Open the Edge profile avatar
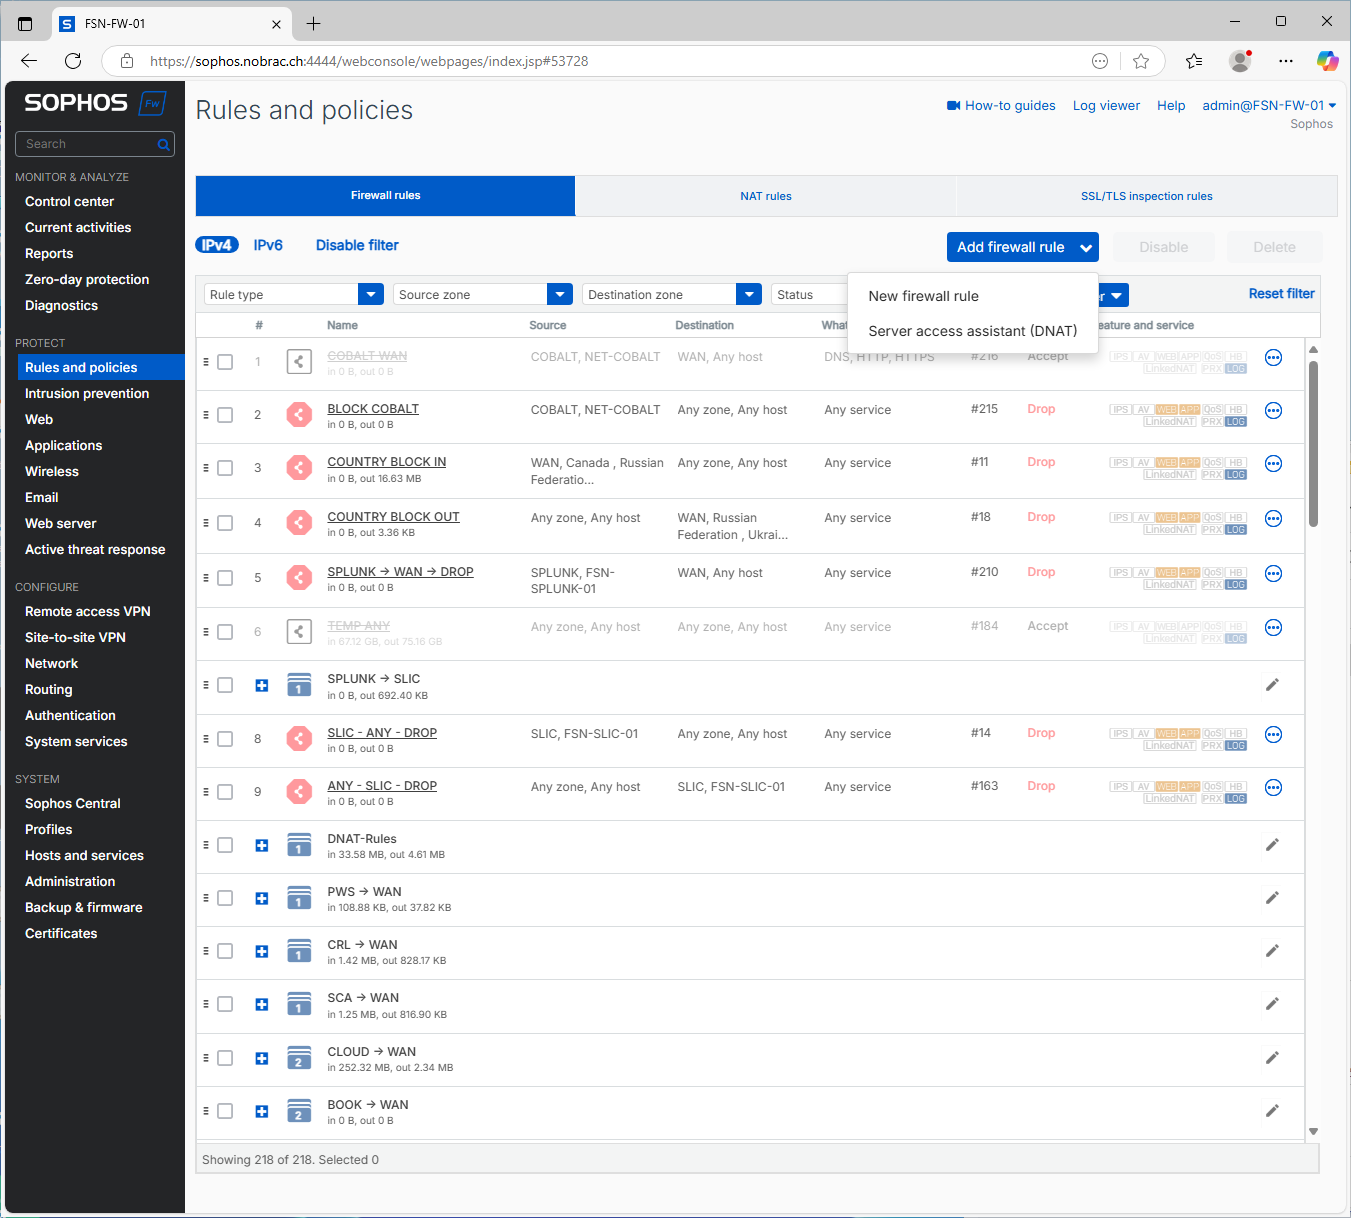The width and height of the screenshot is (1351, 1218). 1240,61
